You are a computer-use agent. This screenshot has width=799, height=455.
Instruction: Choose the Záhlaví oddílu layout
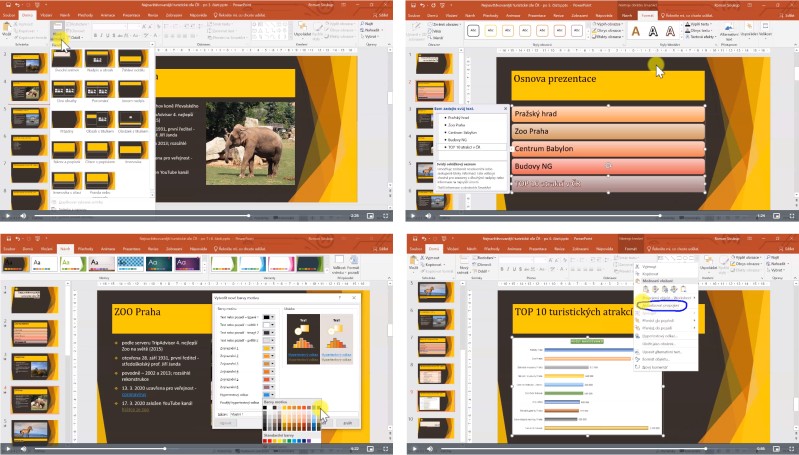(133, 61)
